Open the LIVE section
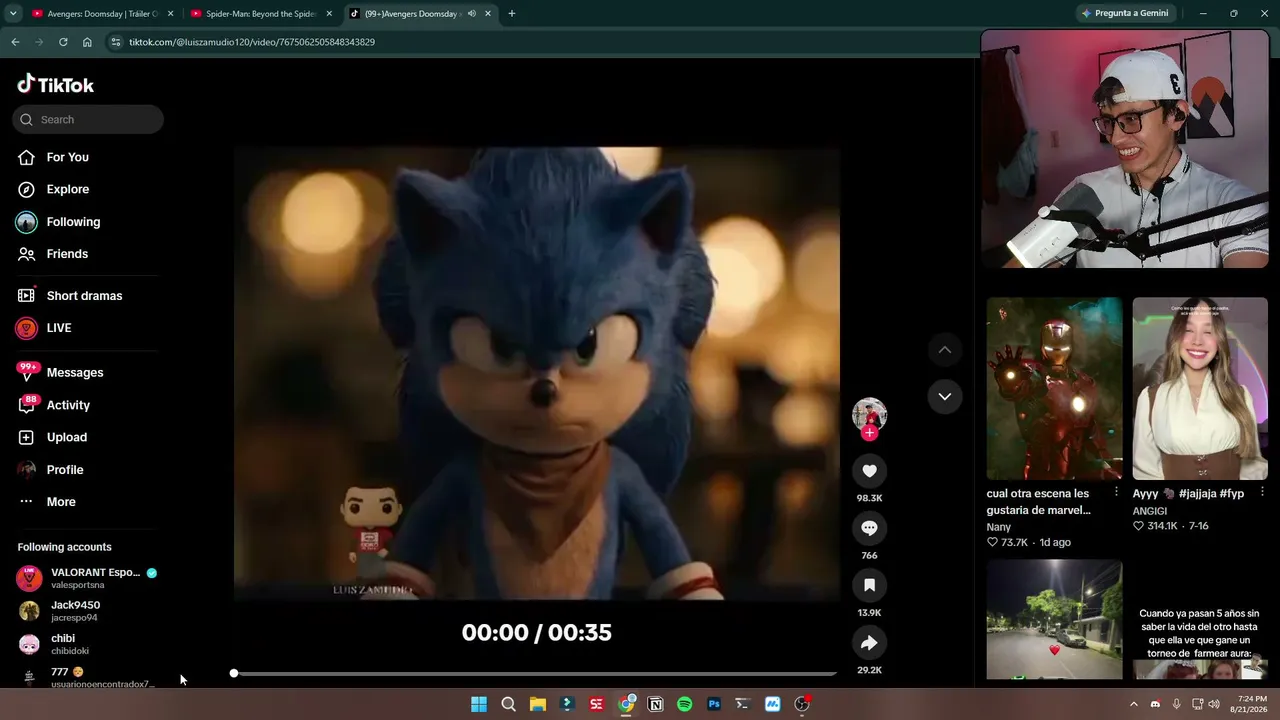Screen dimensions: 1280x720 (x=59, y=328)
